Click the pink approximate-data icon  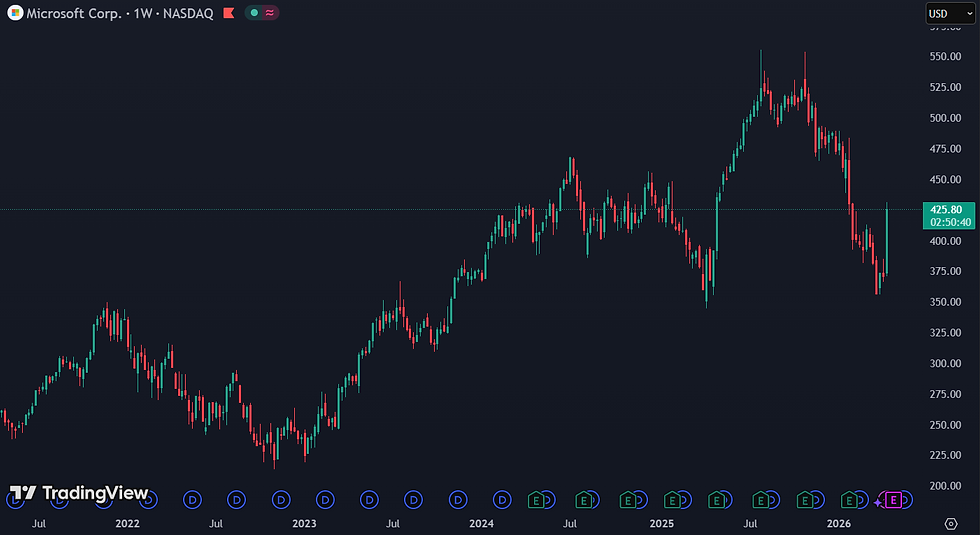click(x=270, y=12)
